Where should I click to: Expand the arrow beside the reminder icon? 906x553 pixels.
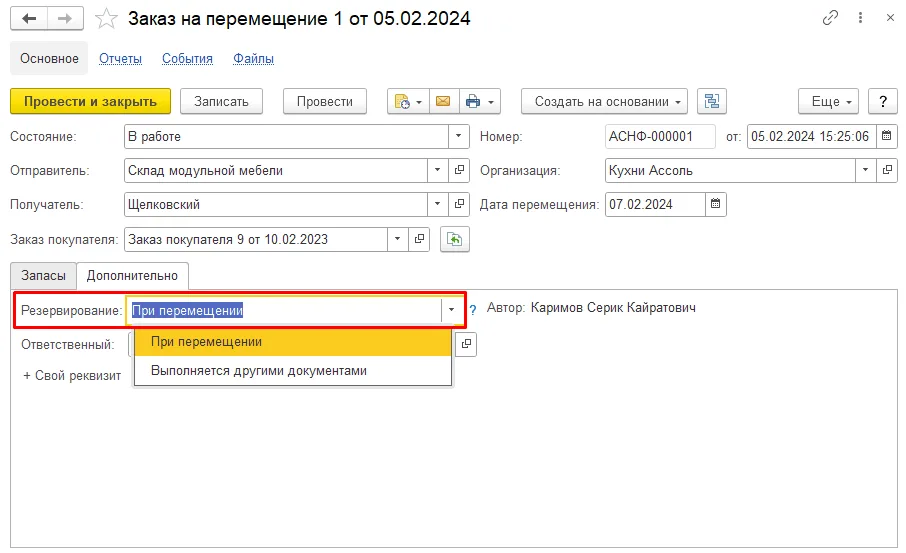click(x=419, y=102)
